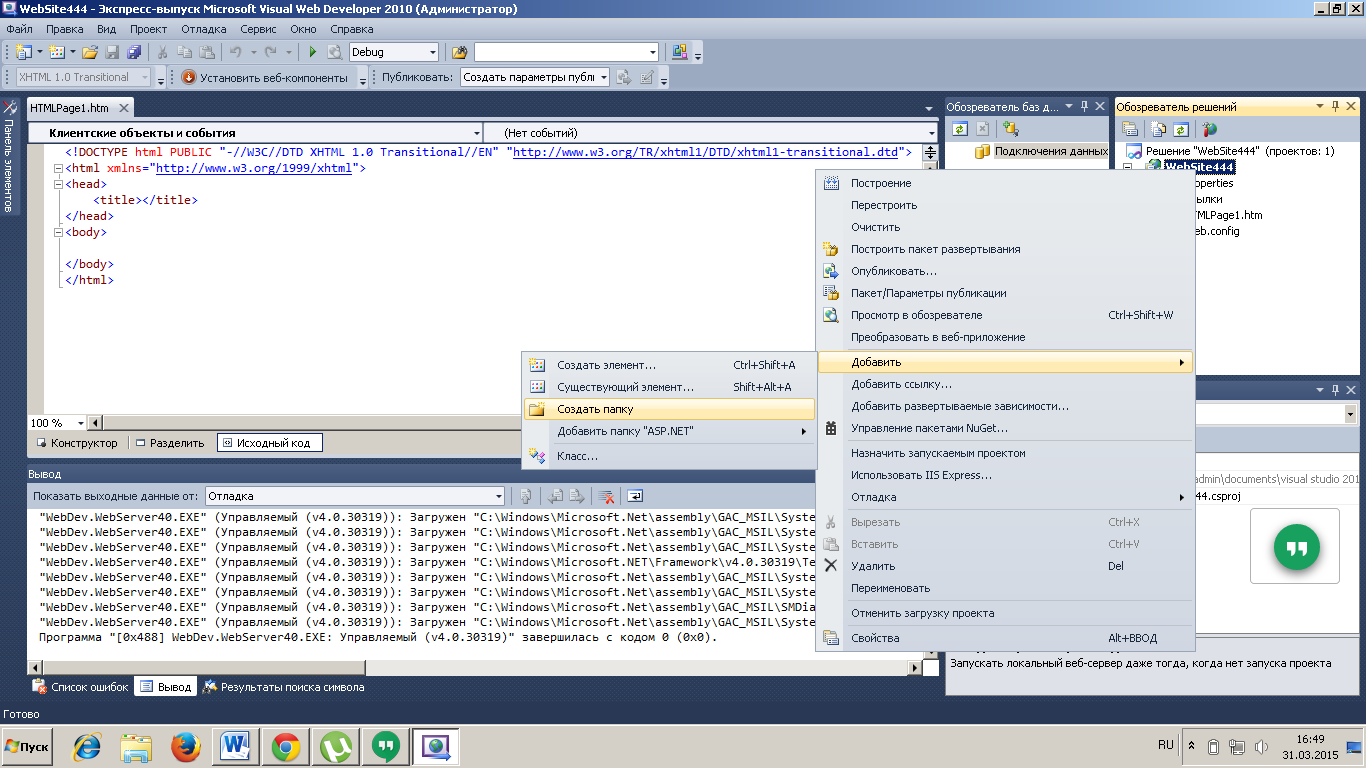
Task: Open the client objects and events dropdown
Action: tap(476, 132)
